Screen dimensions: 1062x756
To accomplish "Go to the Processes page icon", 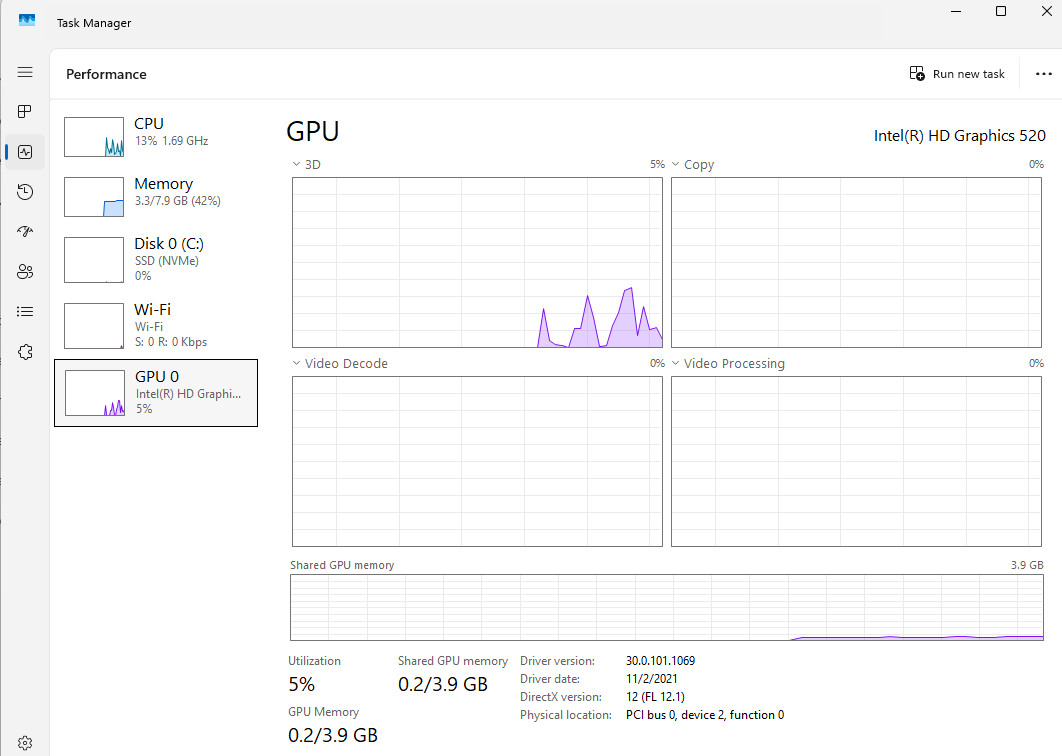I will tap(25, 112).
